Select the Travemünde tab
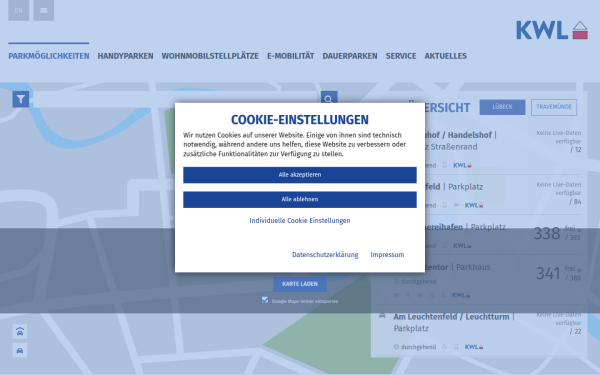 [554, 107]
